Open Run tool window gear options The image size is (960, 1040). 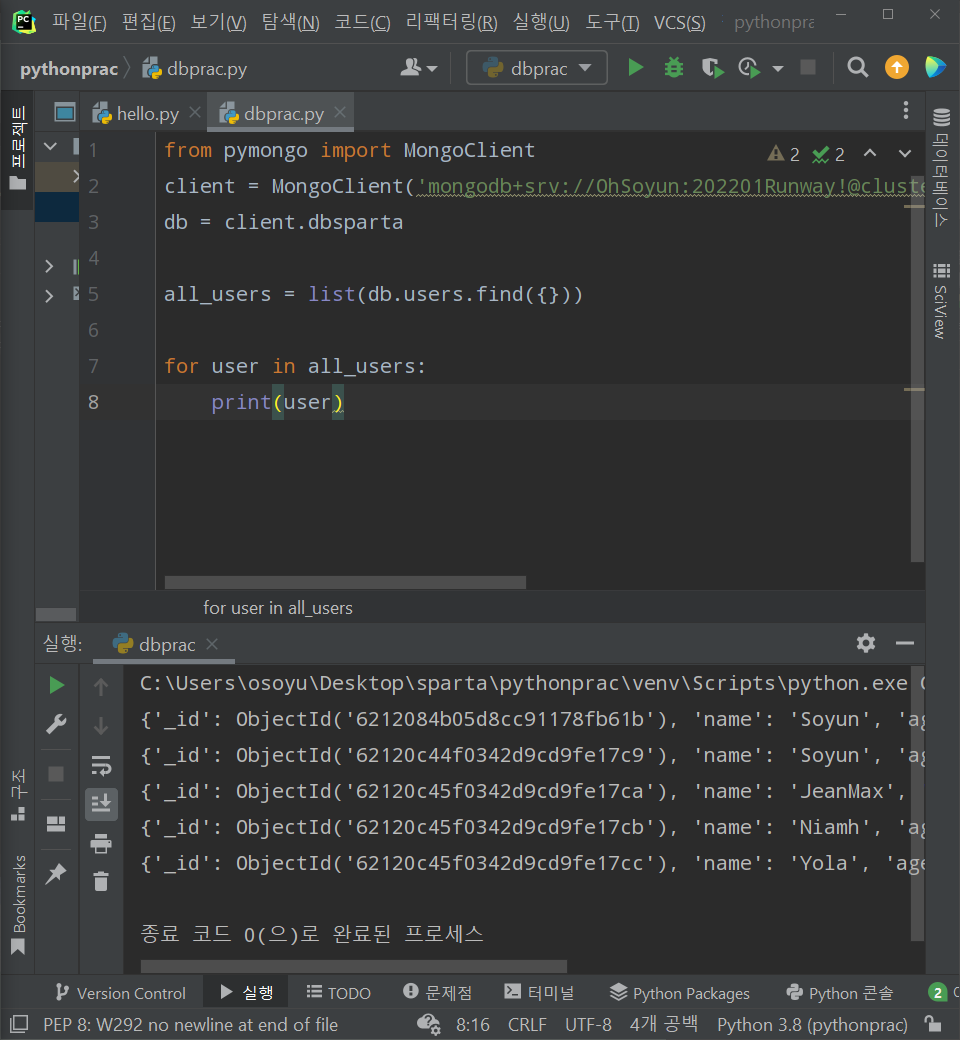866,643
